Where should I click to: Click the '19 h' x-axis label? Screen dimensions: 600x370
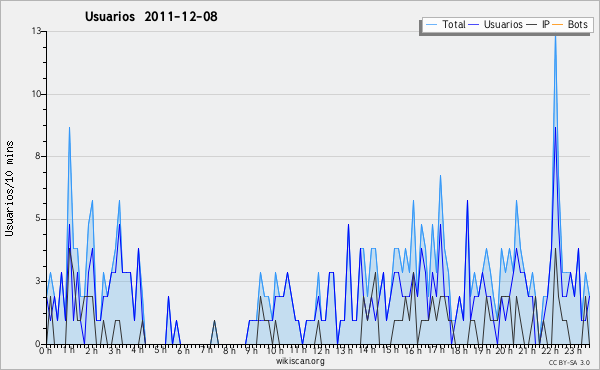click(482, 350)
